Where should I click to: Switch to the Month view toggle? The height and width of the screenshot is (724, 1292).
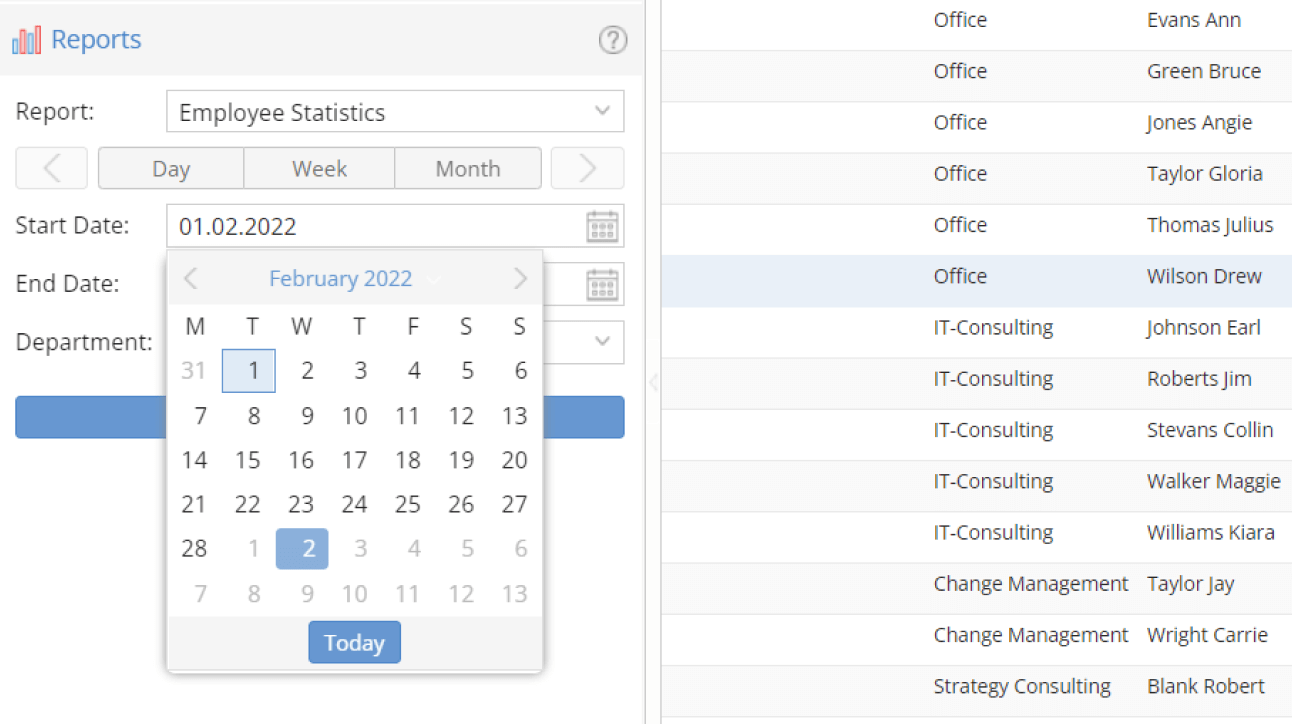tap(467, 168)
